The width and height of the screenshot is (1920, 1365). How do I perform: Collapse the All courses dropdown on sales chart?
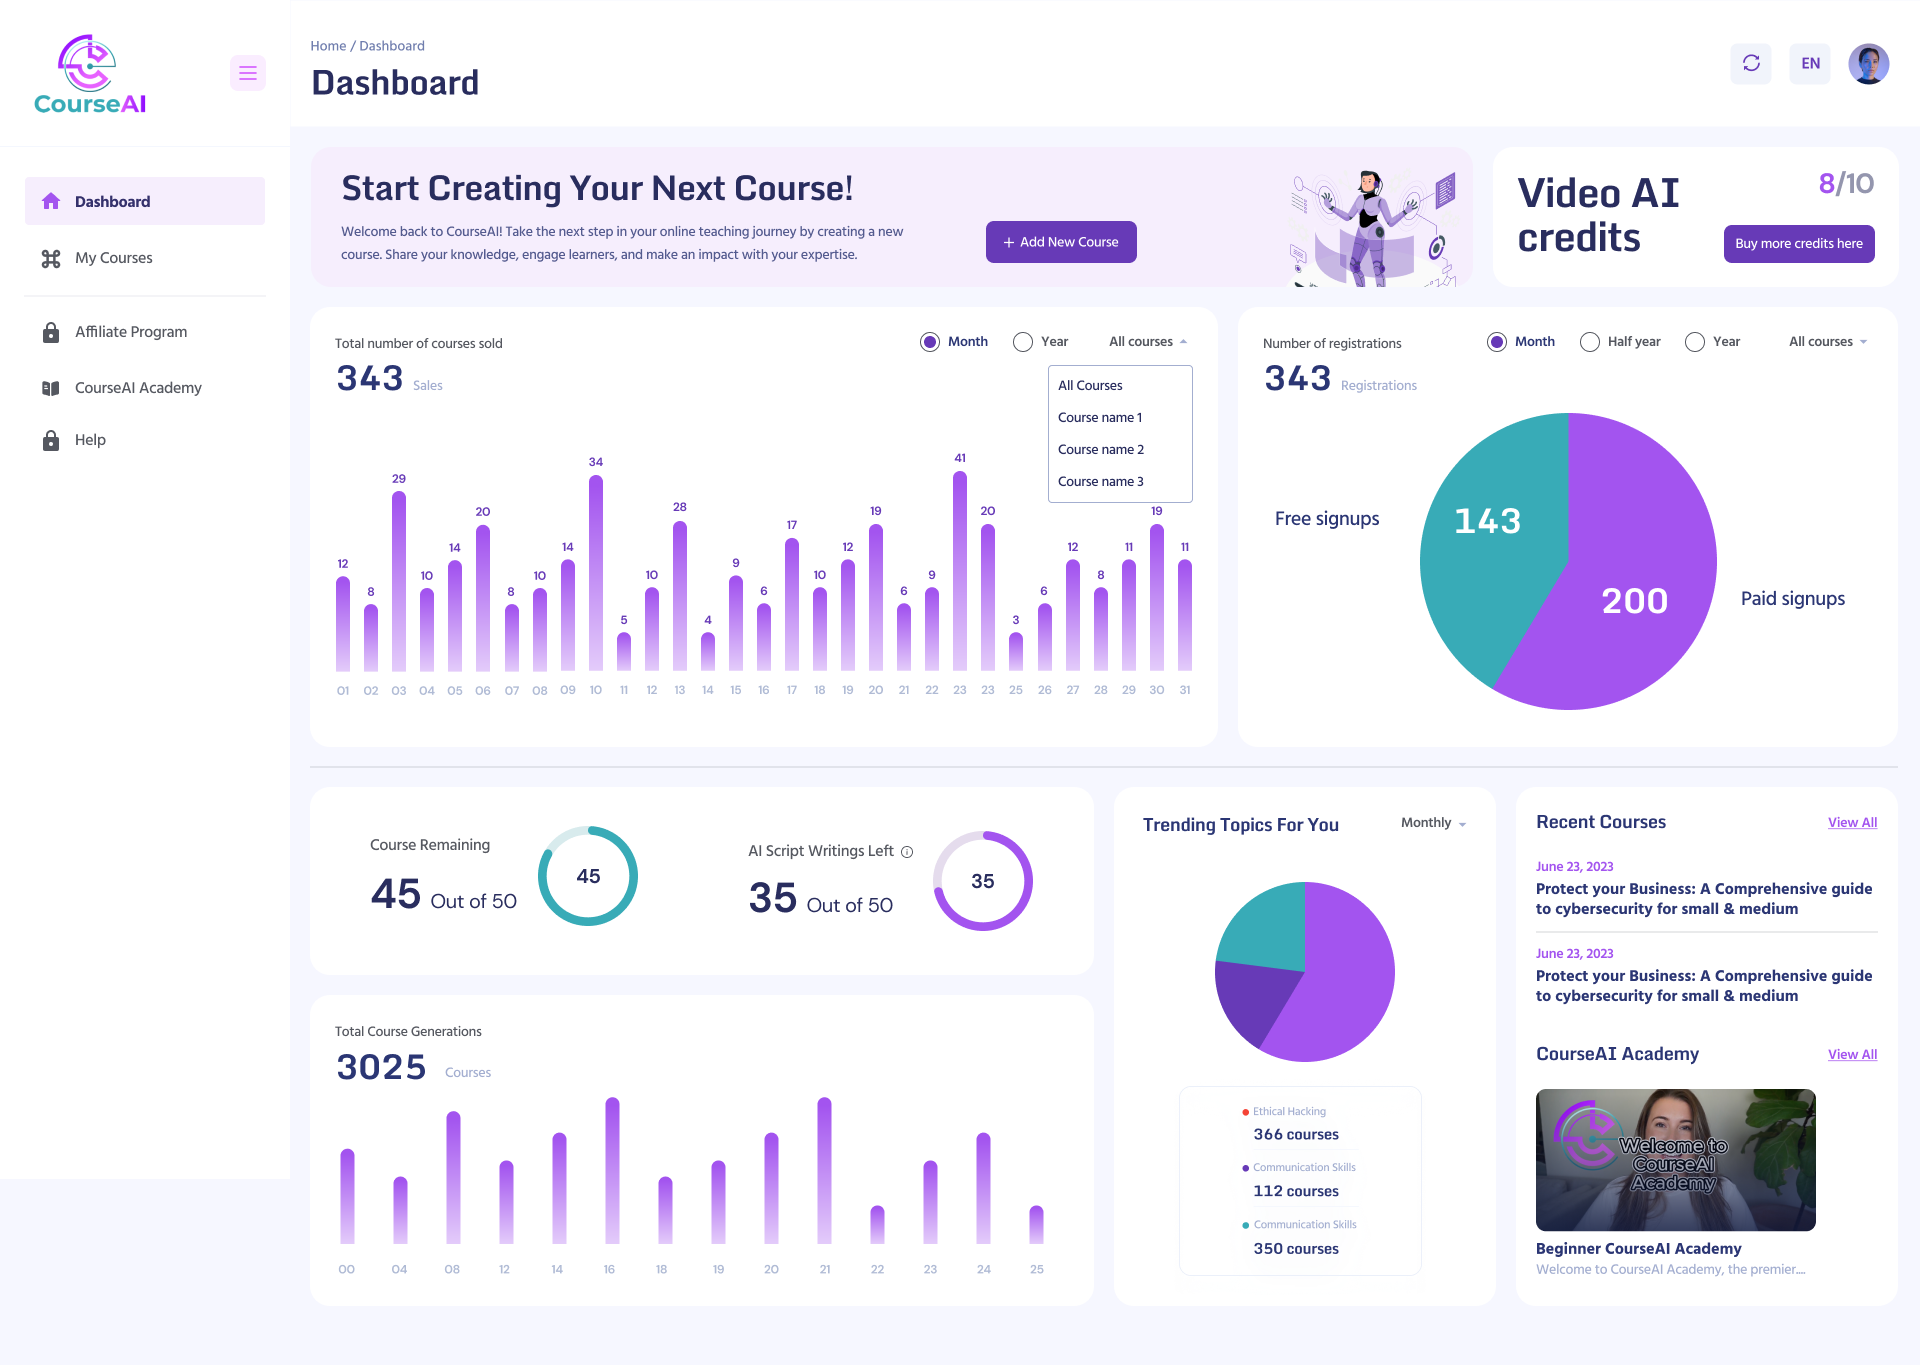1146,341
